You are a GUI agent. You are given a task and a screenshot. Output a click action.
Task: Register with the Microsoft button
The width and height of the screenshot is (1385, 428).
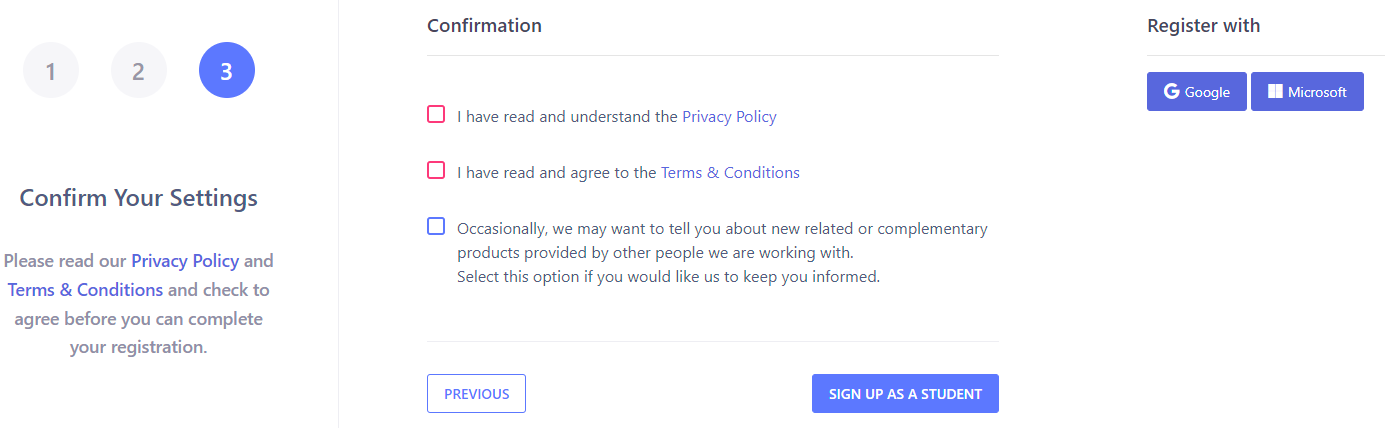tap(1307, 91)
